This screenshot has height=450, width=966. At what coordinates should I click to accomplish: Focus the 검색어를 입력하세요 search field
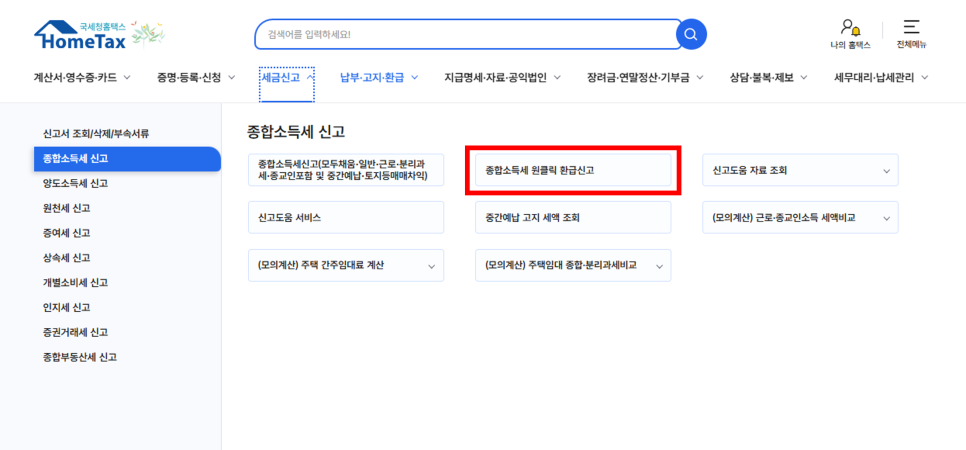(x=468, y=34)
